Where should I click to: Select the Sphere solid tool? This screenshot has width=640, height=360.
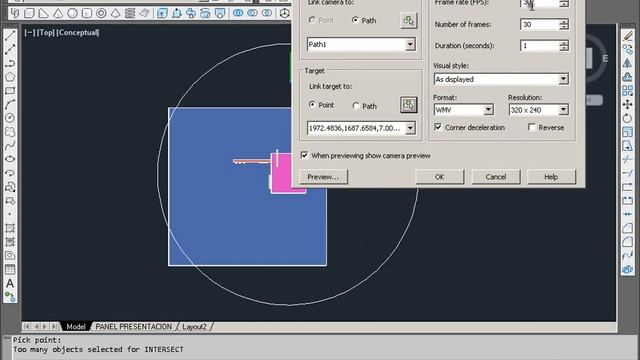click(72, 13)
